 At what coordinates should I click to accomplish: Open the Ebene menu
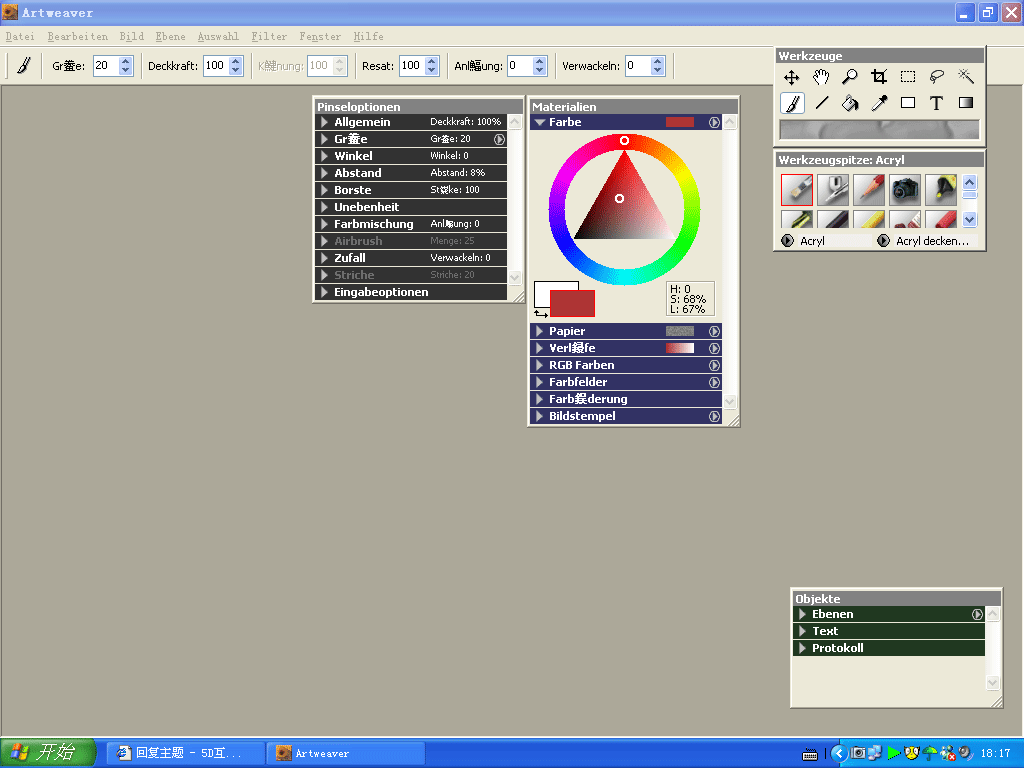pos(170,37)
